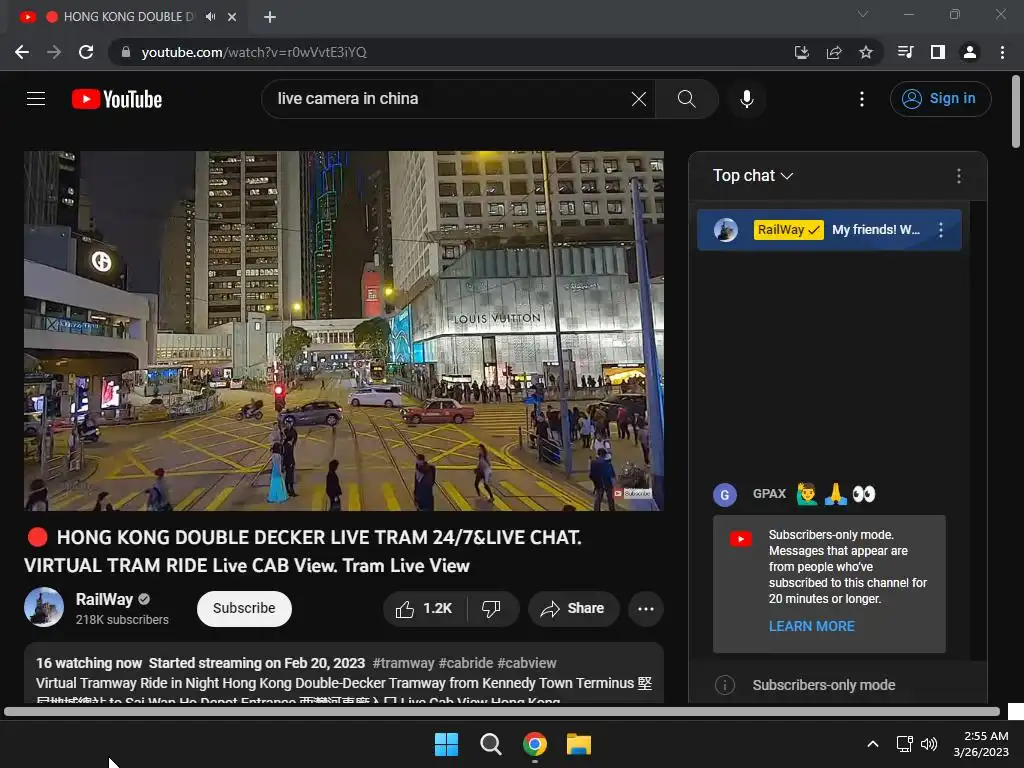The width and height of the screenshot is (1024, 768).
Task: Open a new tab with the plus button
Action: (x=270, y=17)
